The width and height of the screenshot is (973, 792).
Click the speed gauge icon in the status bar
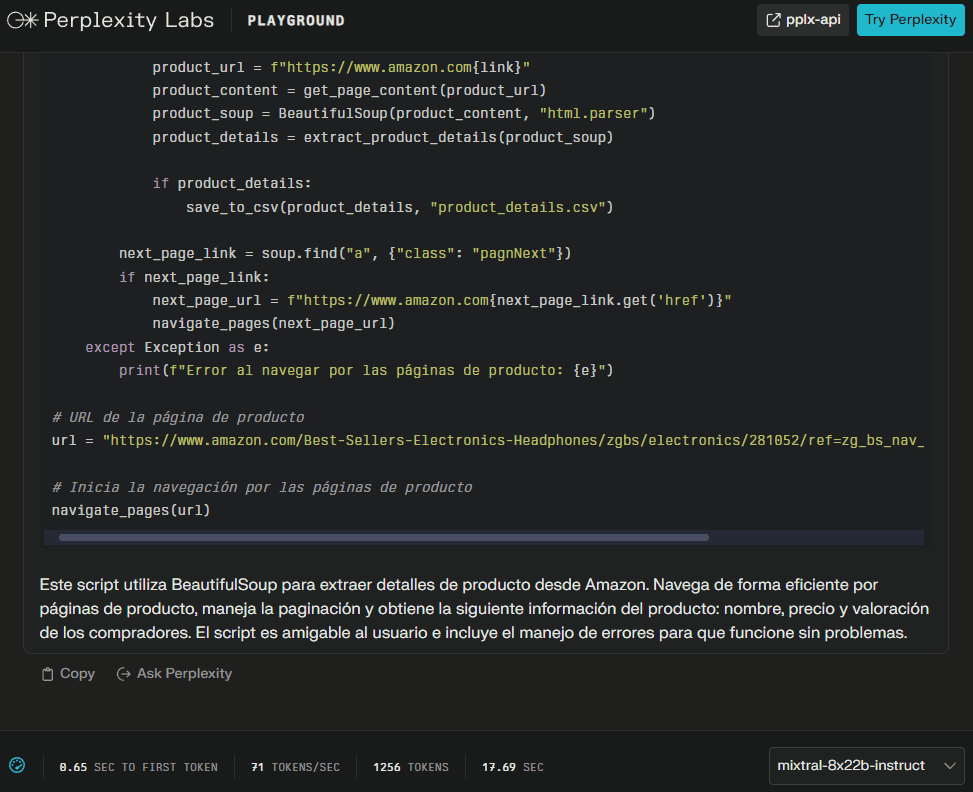coord(17,765)
